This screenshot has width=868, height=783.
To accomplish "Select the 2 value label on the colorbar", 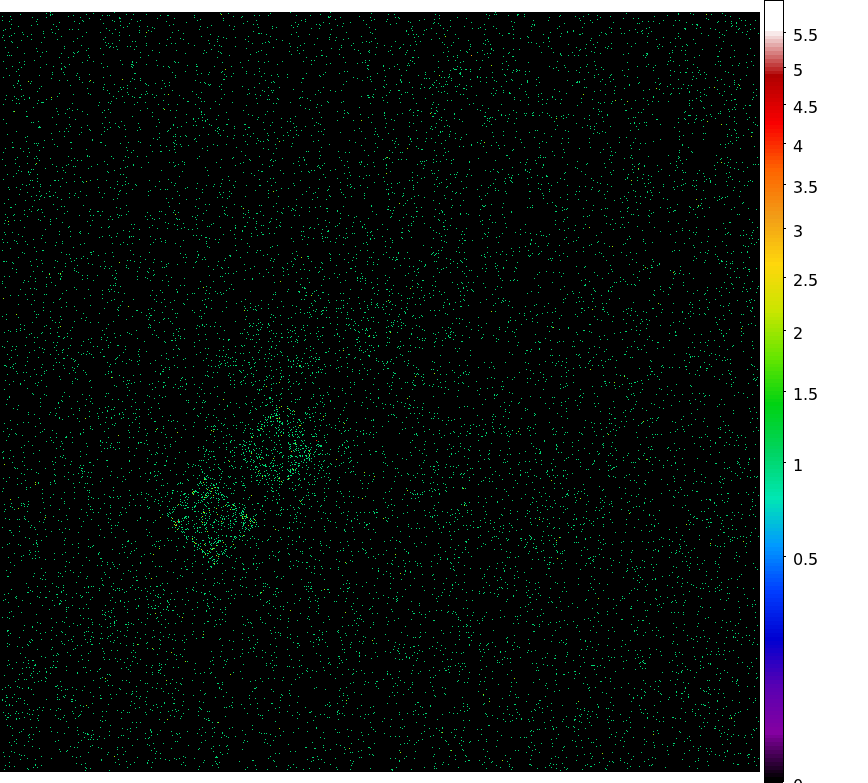I will tap(798, 333).
